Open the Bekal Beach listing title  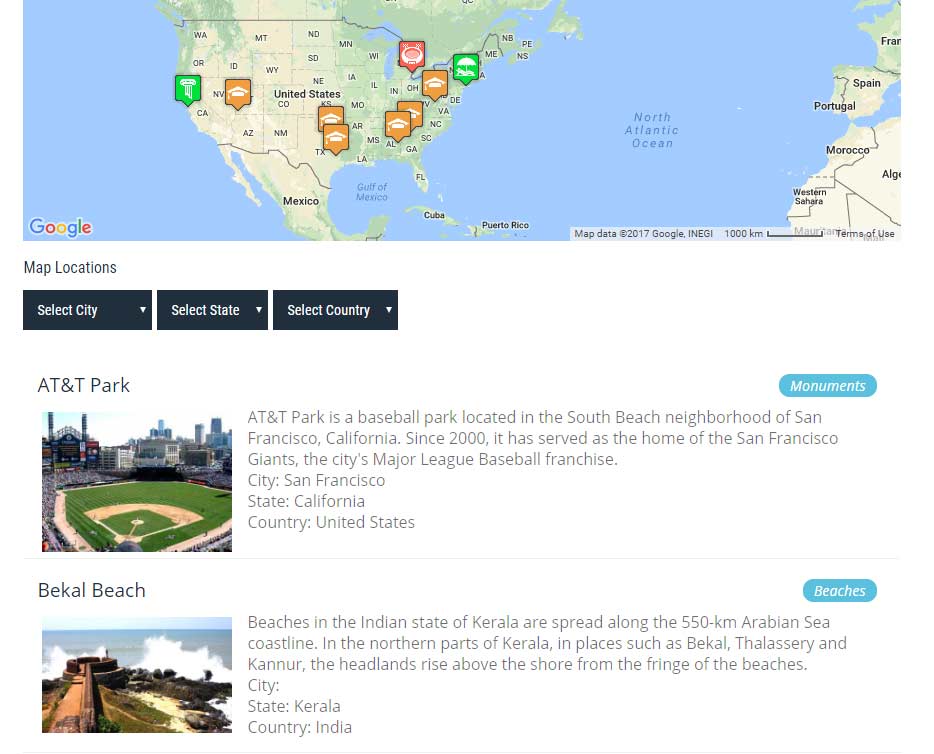tap(92, 590)
